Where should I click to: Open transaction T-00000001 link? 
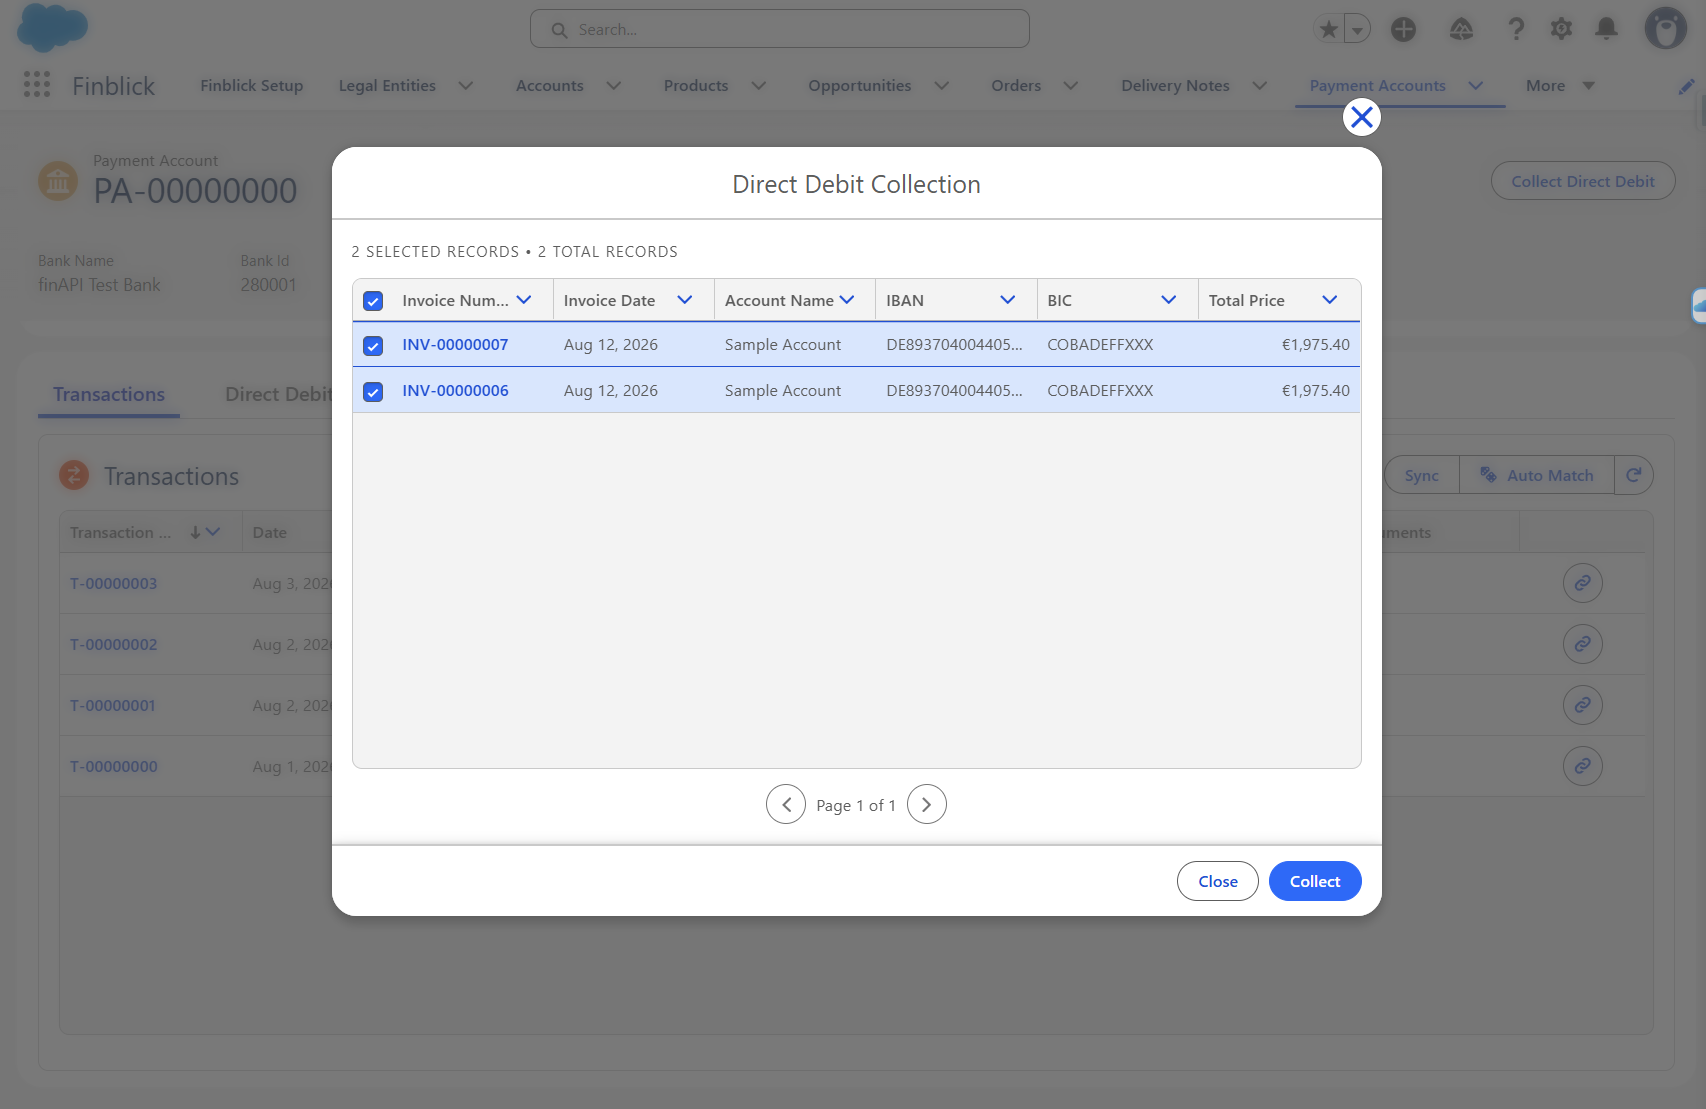click(113, 705)
